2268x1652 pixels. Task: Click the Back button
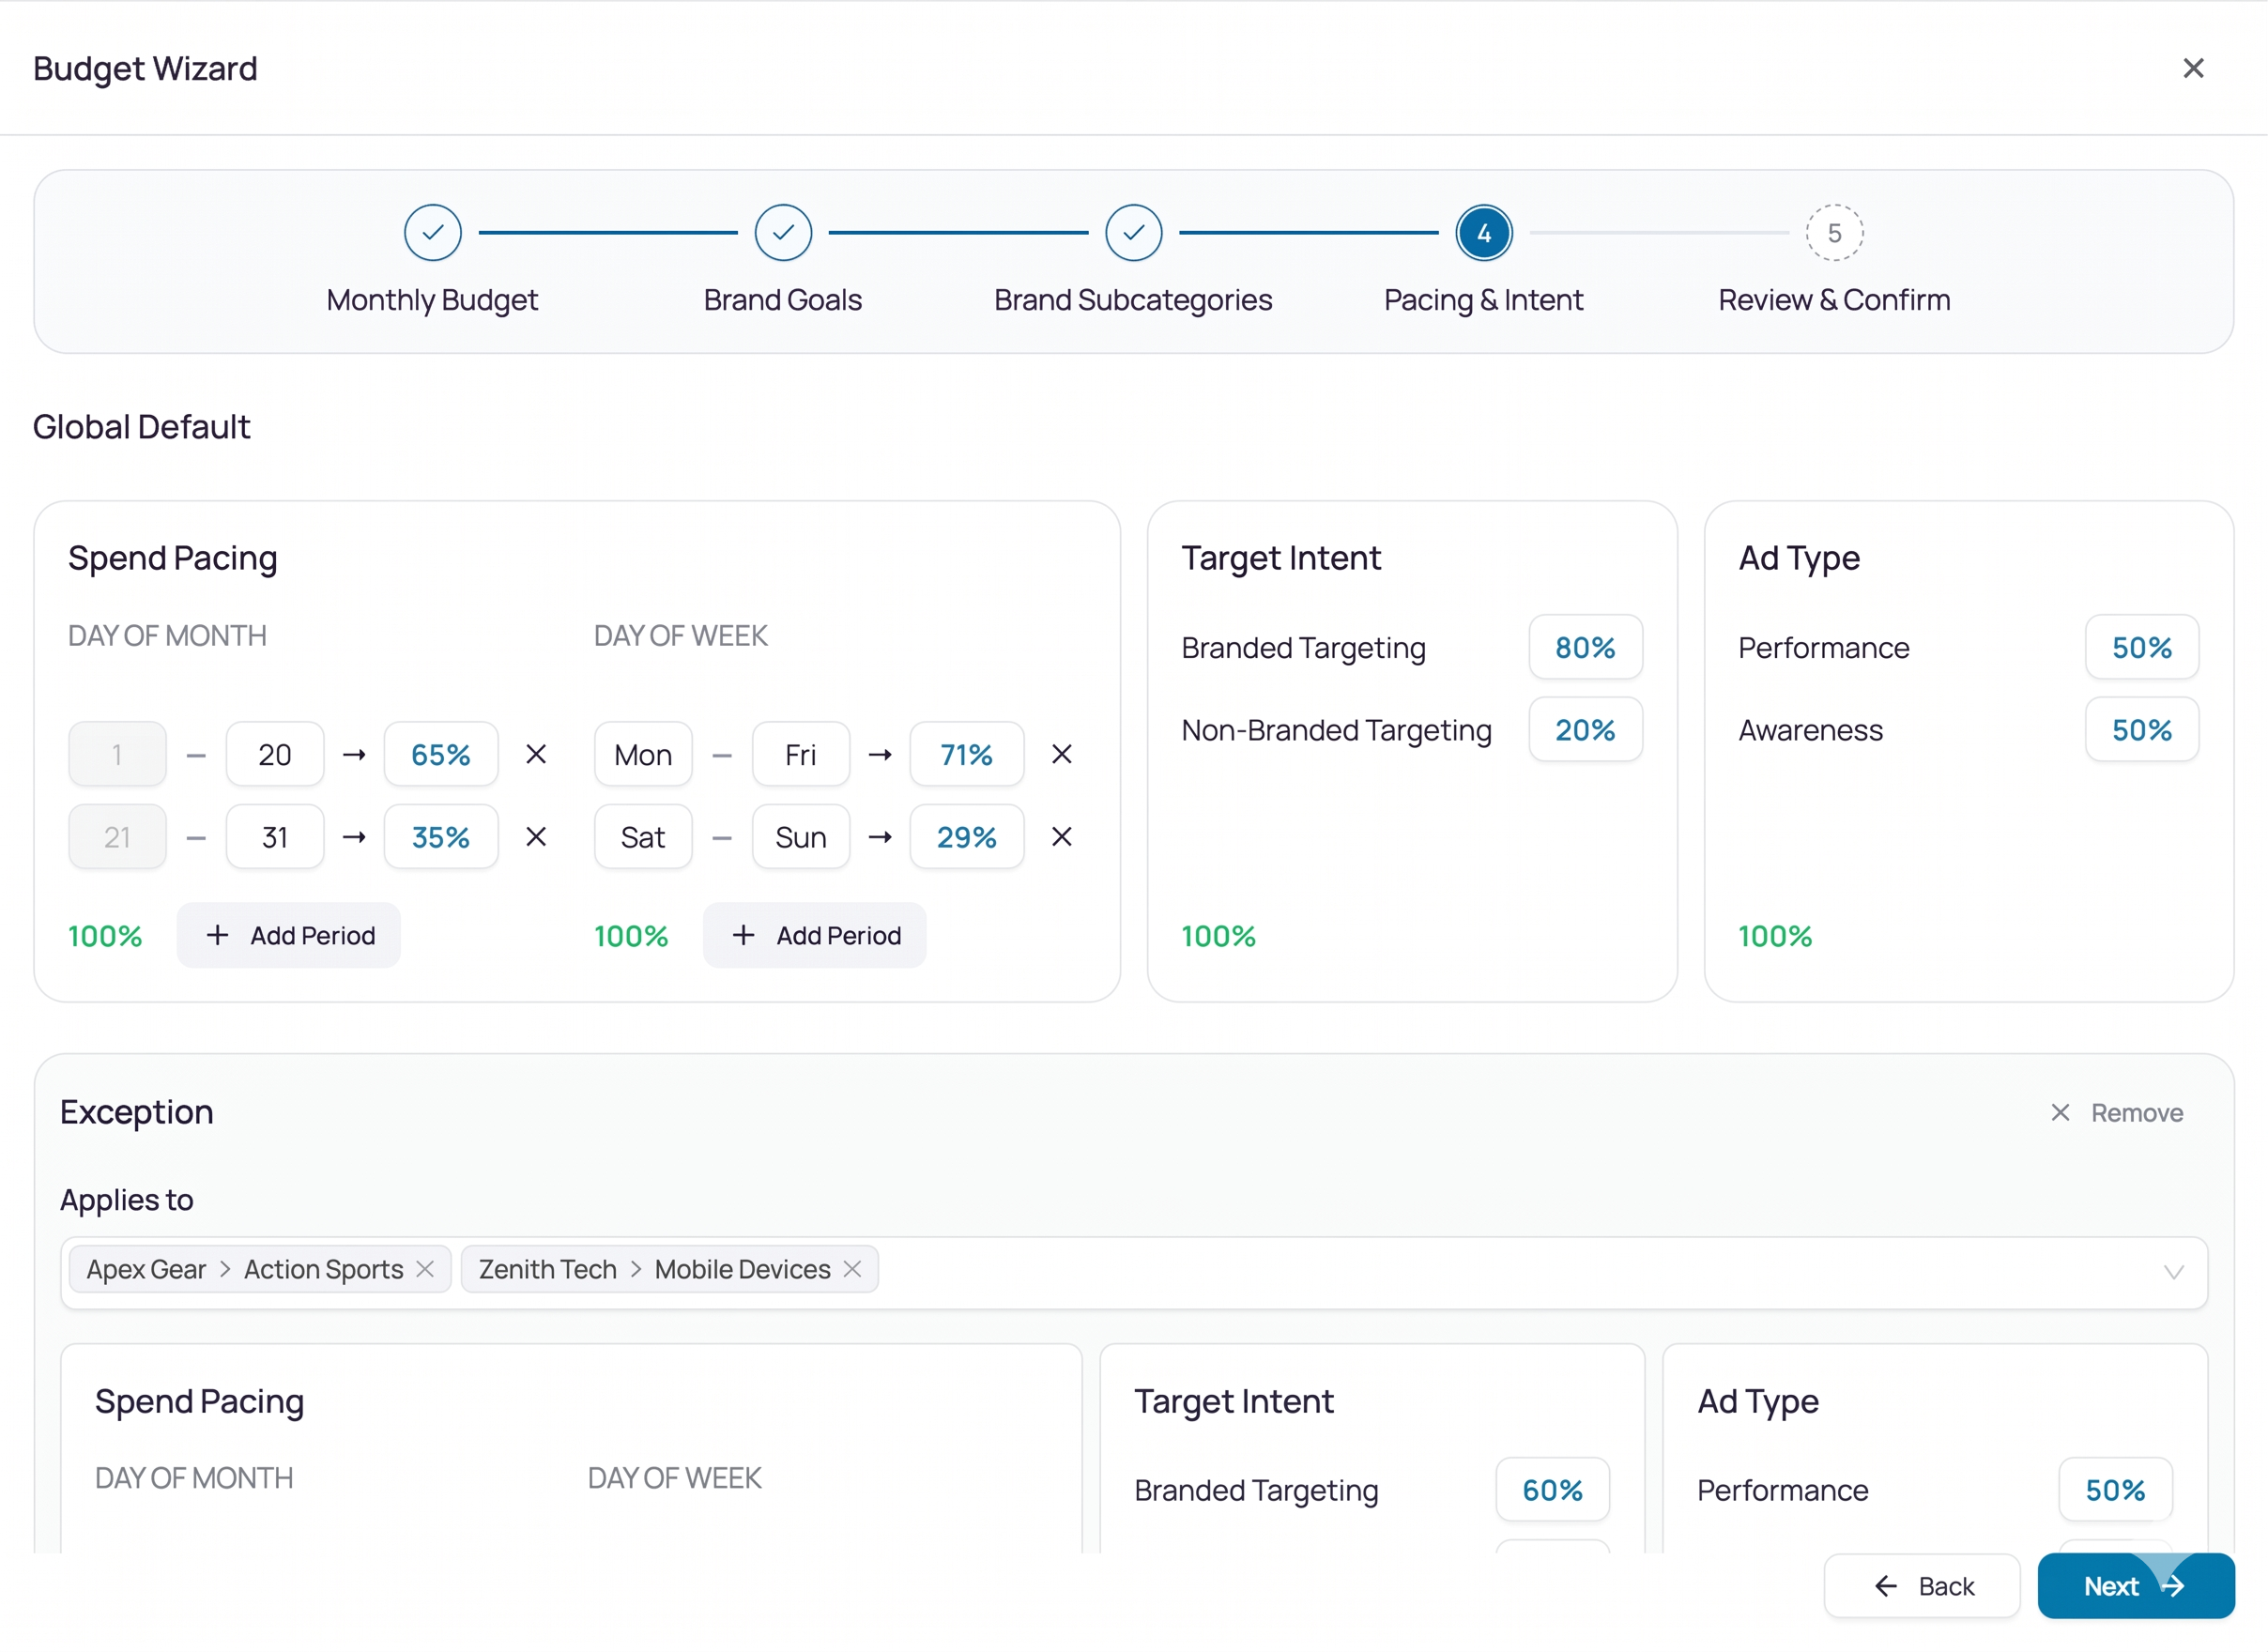point(1921,1586)
